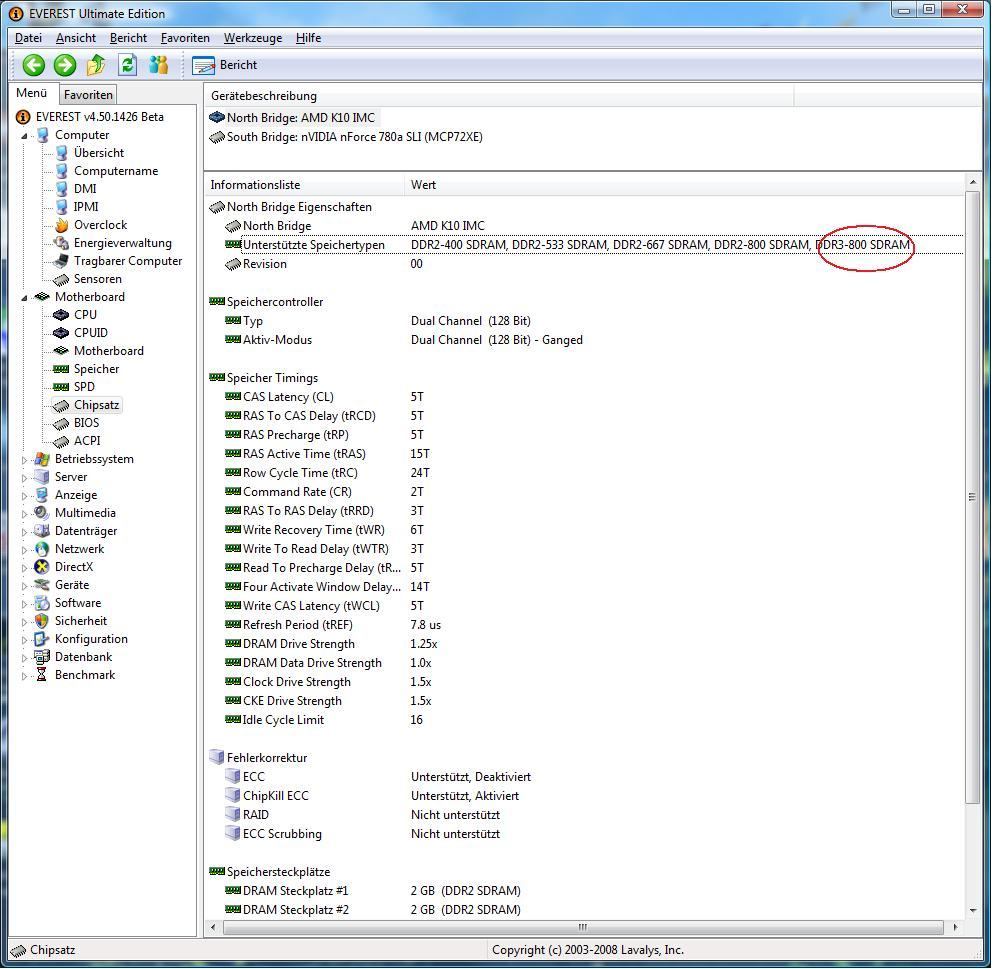Open the Favoriten menu
This screenshot has width=994, height=969.
click(185, 38)
